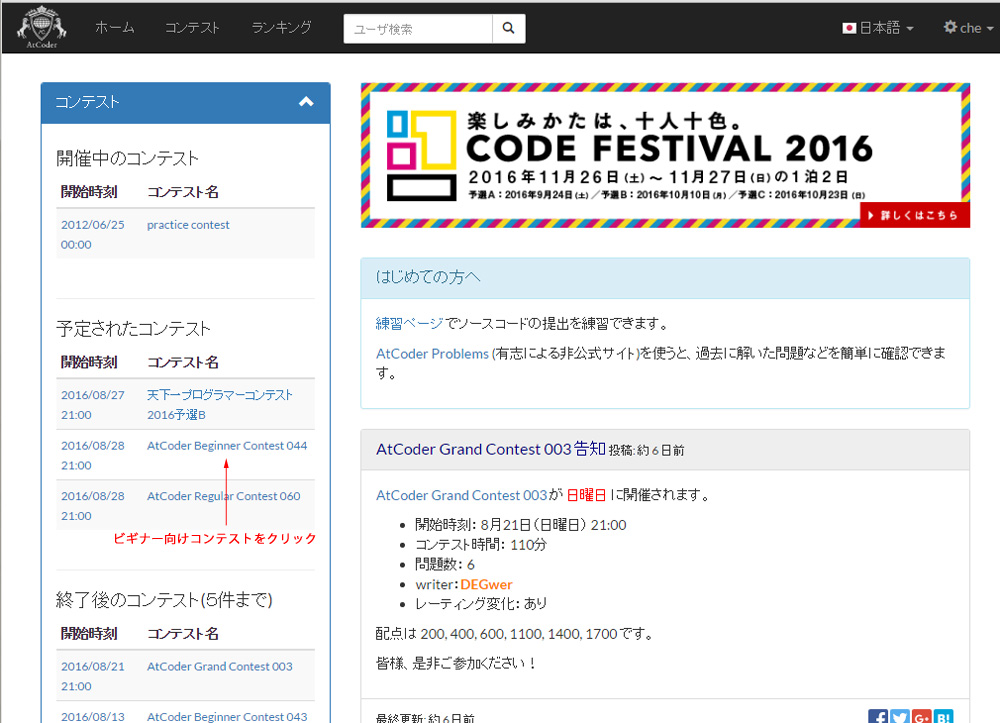This screenshot has height=723, width=1000.
Task: Click the 2016/08/27 21:00 start time
Action: click(x=92, y=405)
